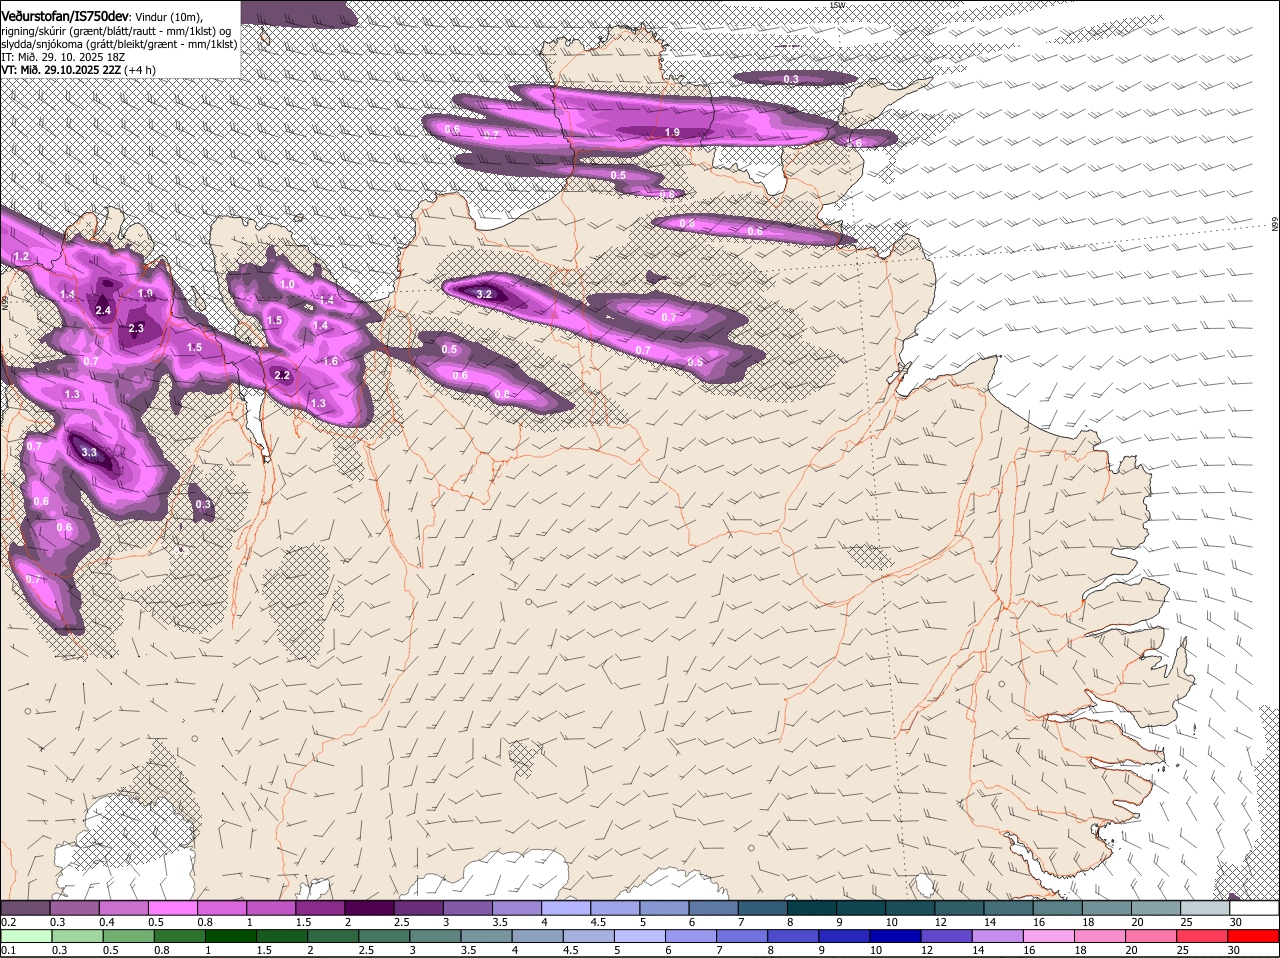1280x958 pixels.
Task: Click the 1.6 precipitation value on the map
Action: click(331, 361)
